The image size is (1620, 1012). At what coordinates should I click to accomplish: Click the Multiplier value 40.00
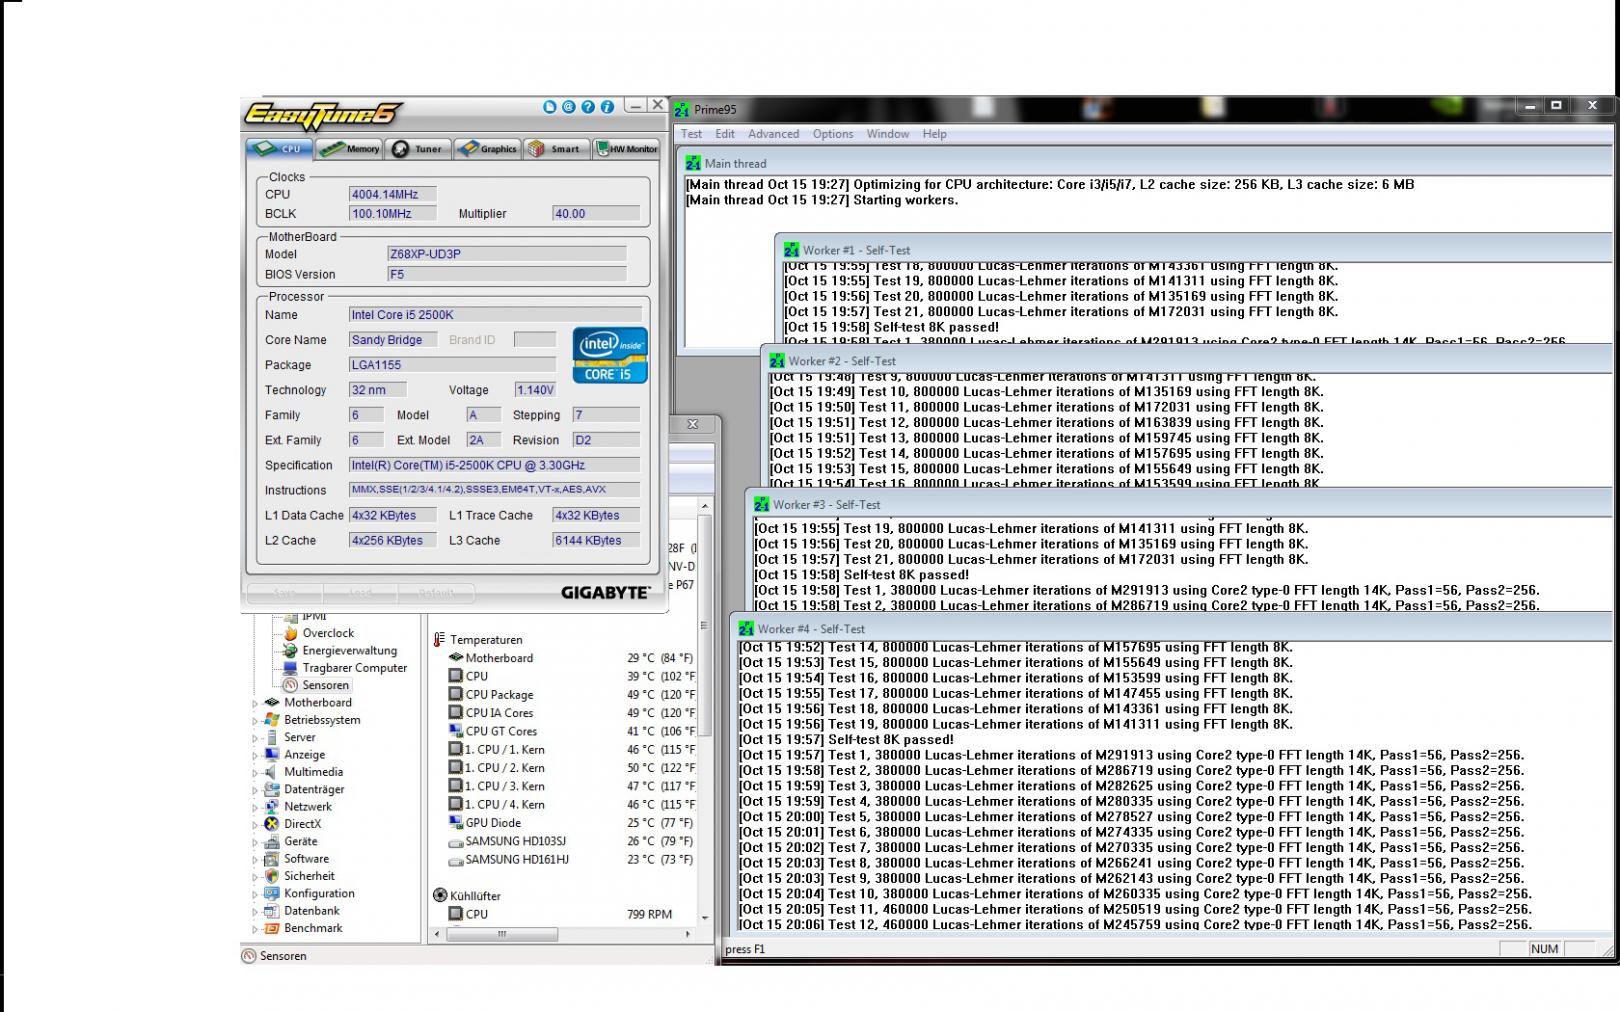pyautogui.click(x=596, y=213)
